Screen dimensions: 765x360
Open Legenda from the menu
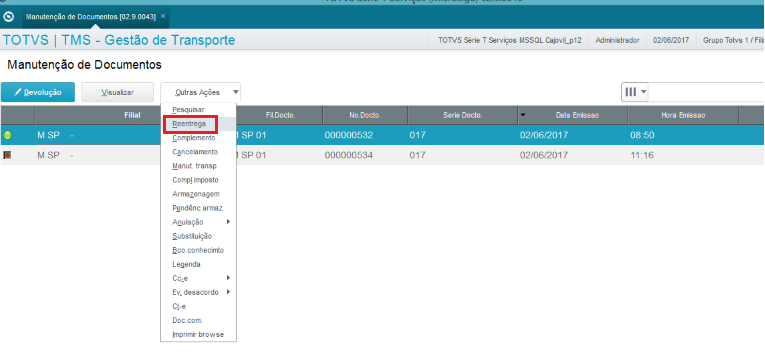[x=186, y=264]
